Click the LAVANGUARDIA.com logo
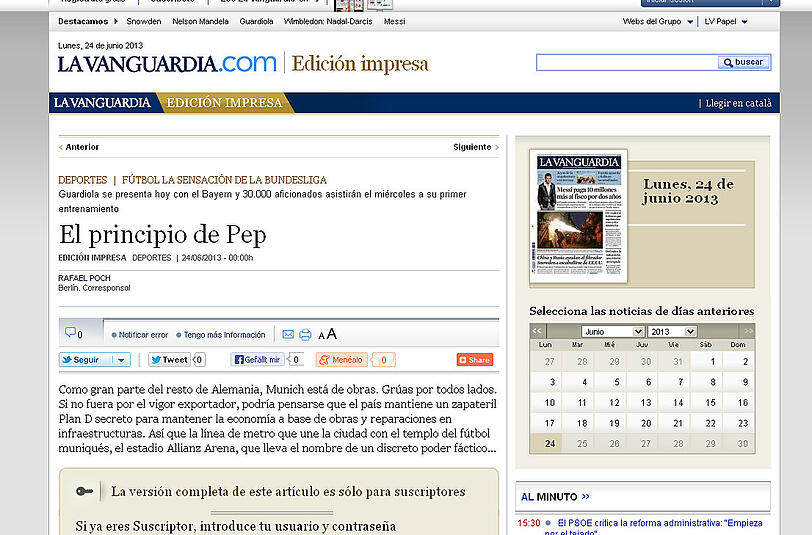Screen dimensions: 812x535 pos(167,63)
